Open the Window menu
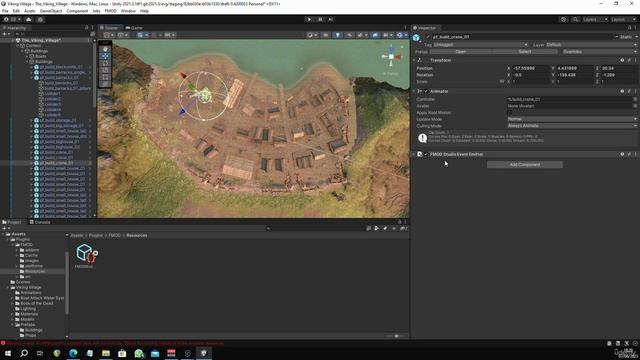The height and width of the screenshot is (360, 640). point(128,11)
